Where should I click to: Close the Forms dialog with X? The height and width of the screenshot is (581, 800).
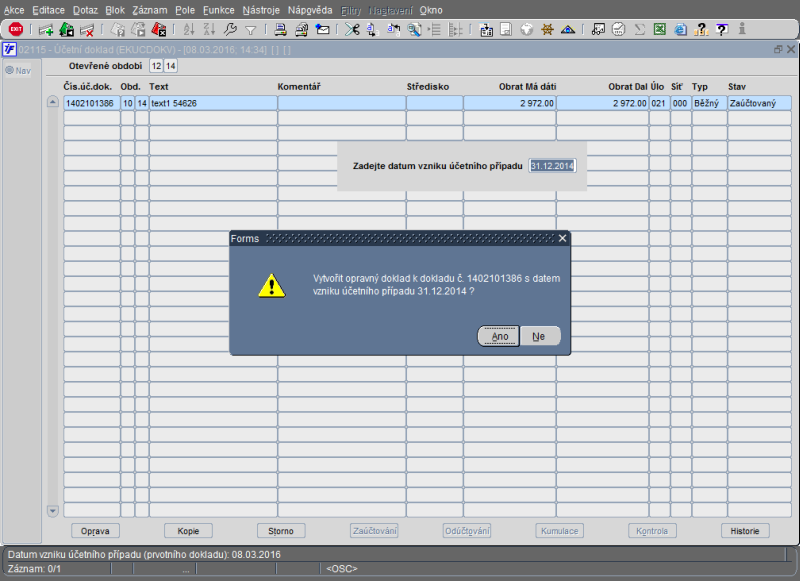(x=562, y=238)
